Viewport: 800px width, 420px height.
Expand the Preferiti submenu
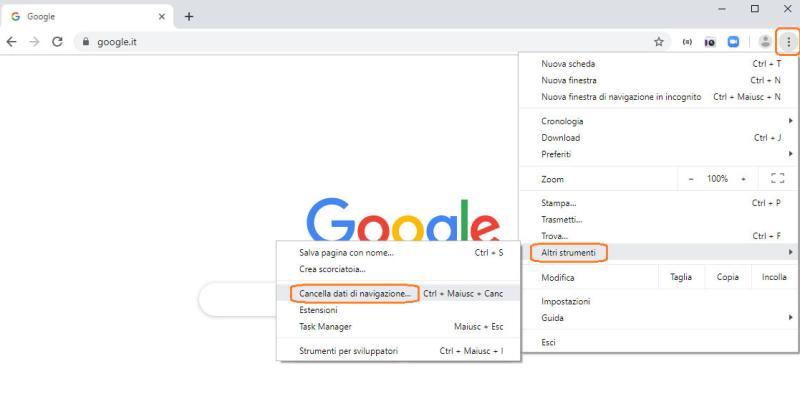pos(659,154)
